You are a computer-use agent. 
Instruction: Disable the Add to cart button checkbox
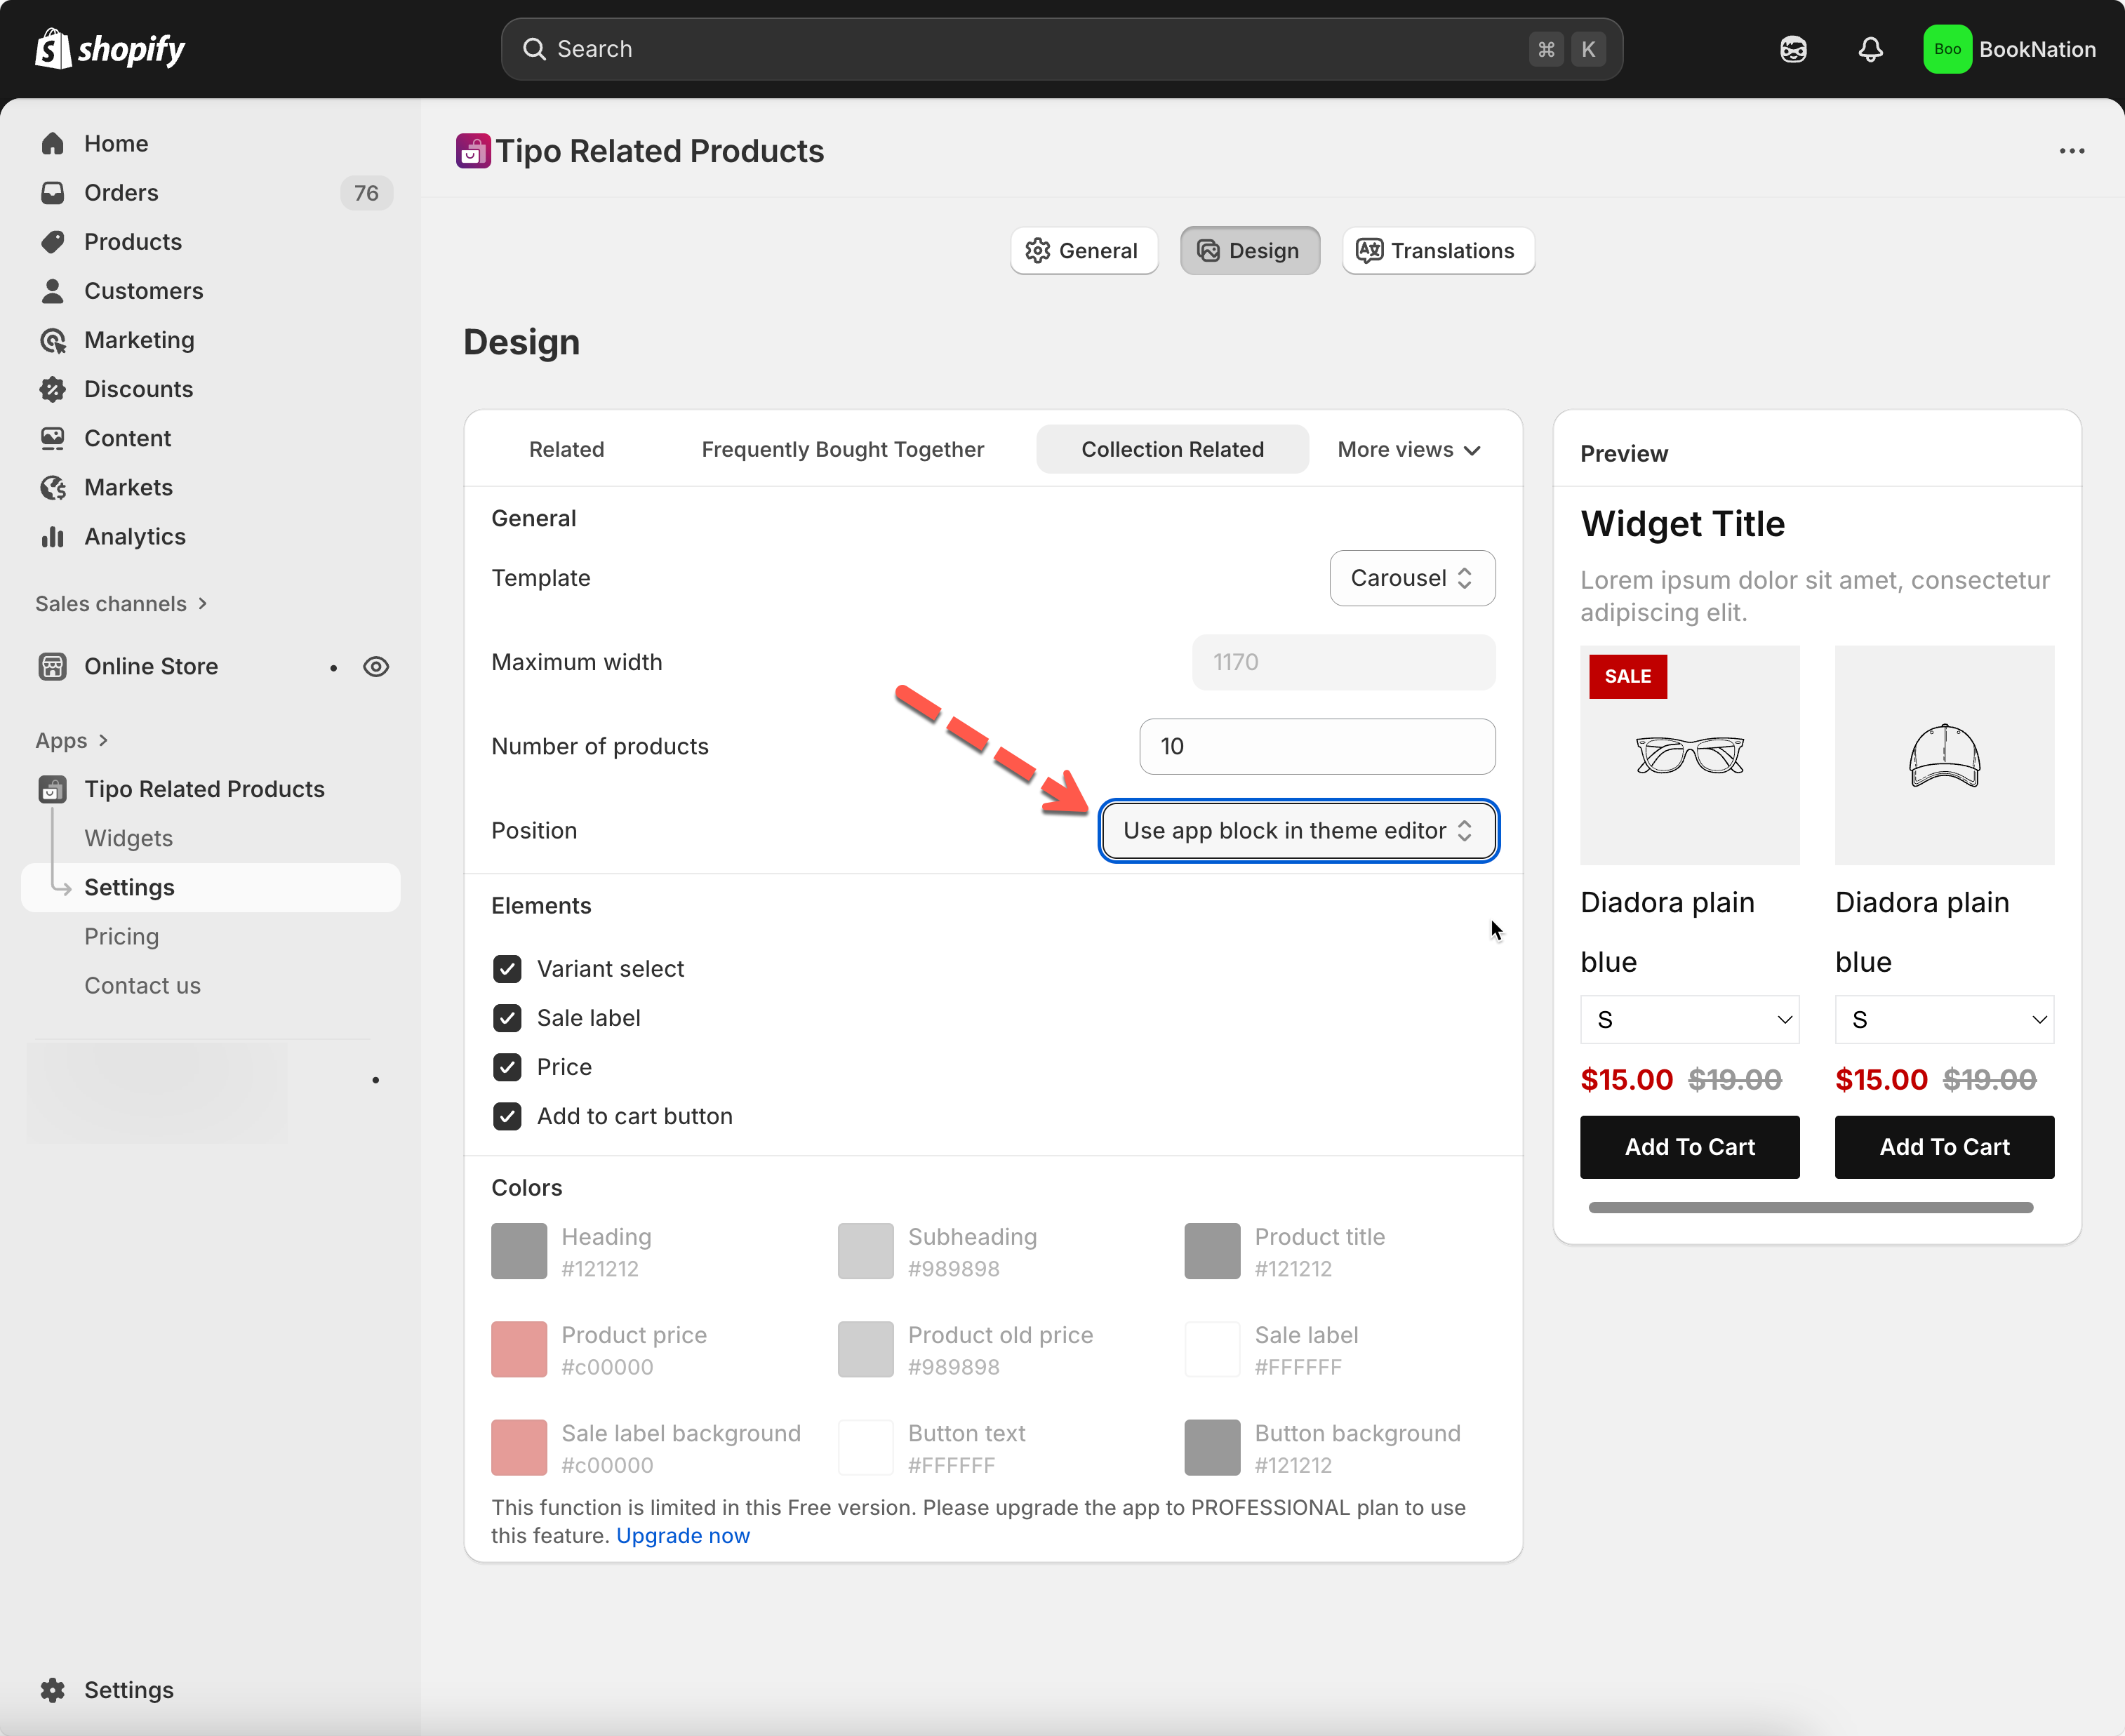coord(507,1116)
